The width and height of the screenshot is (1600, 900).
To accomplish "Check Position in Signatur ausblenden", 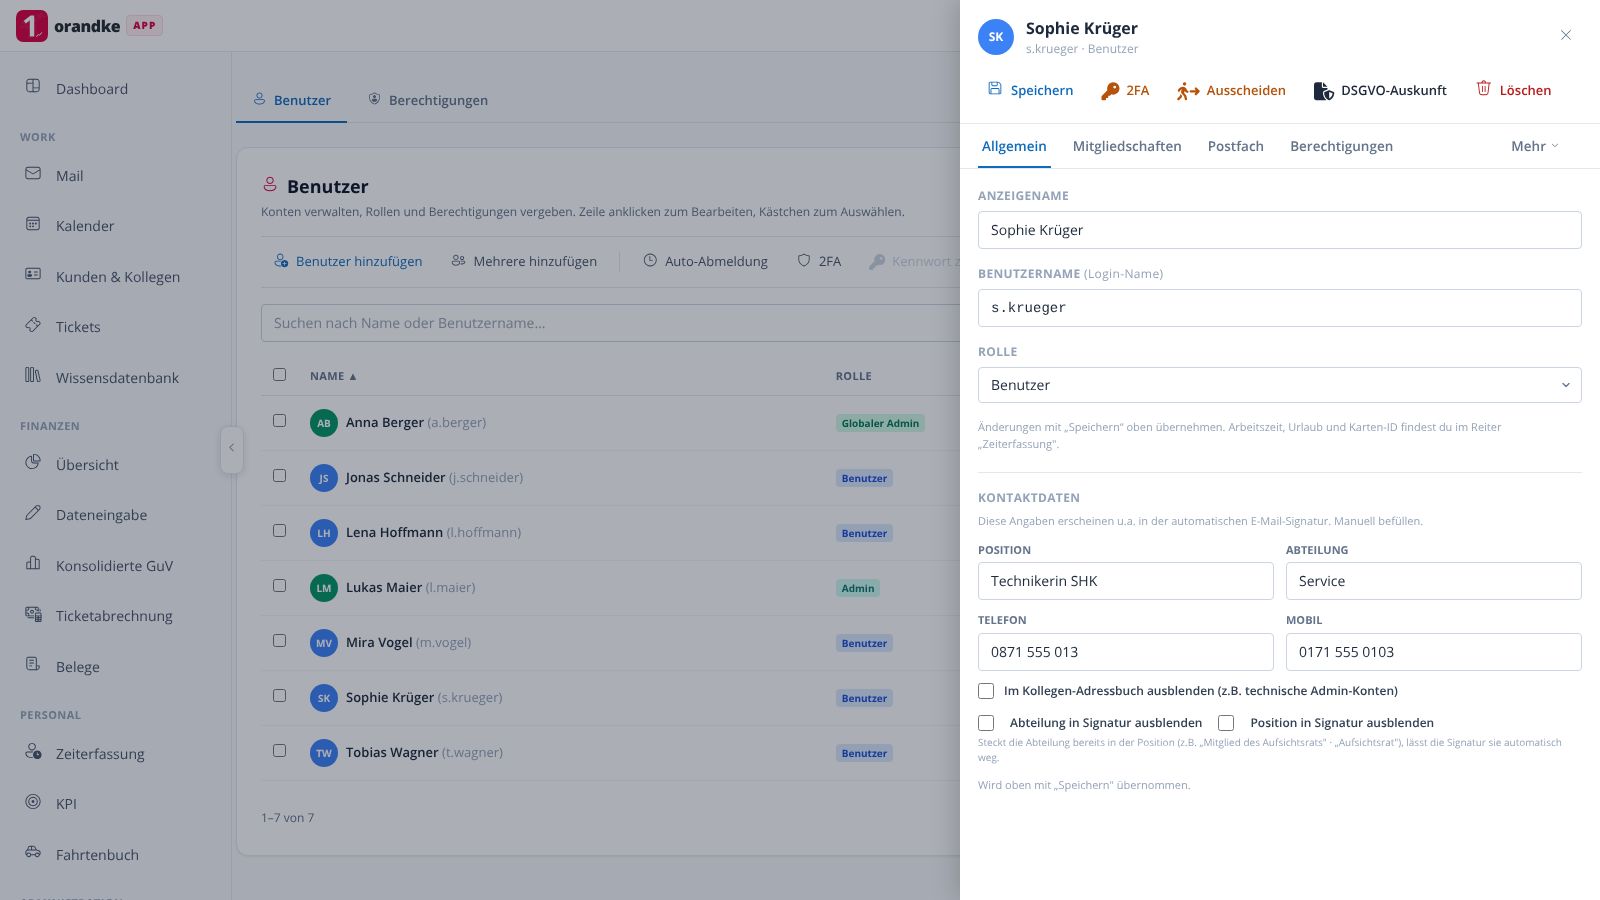I will (1226, 723).
